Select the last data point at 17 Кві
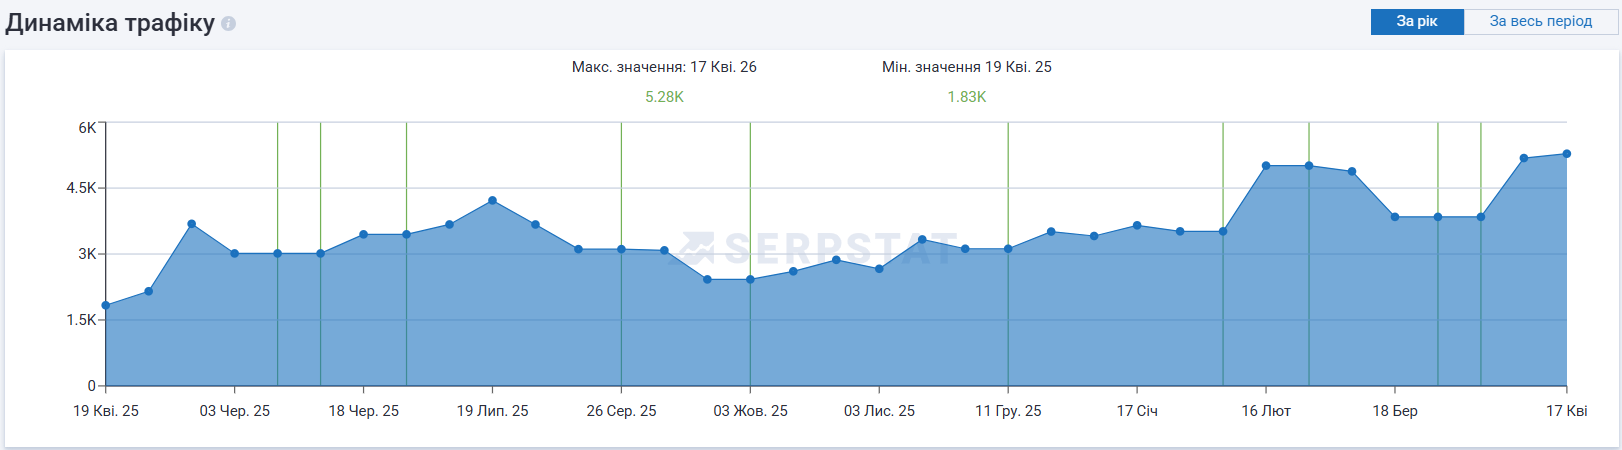 tap(1566, 154)
